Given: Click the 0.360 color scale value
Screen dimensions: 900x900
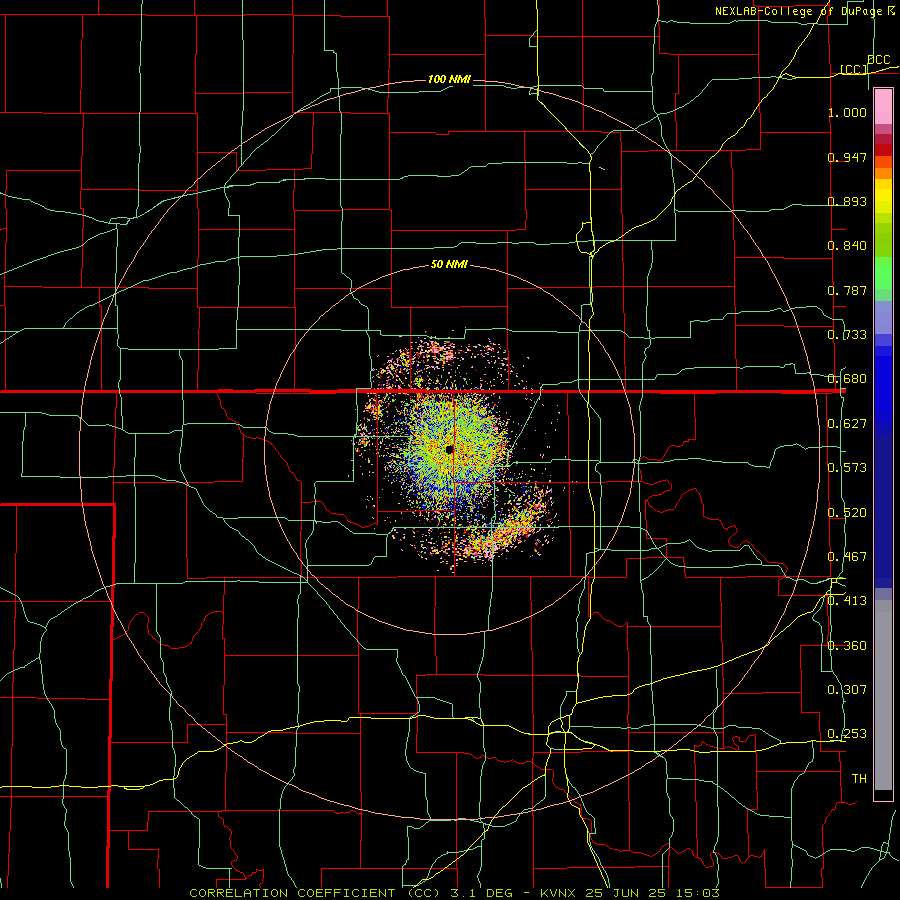Looking at the screenshot, I should coord(847,646).
